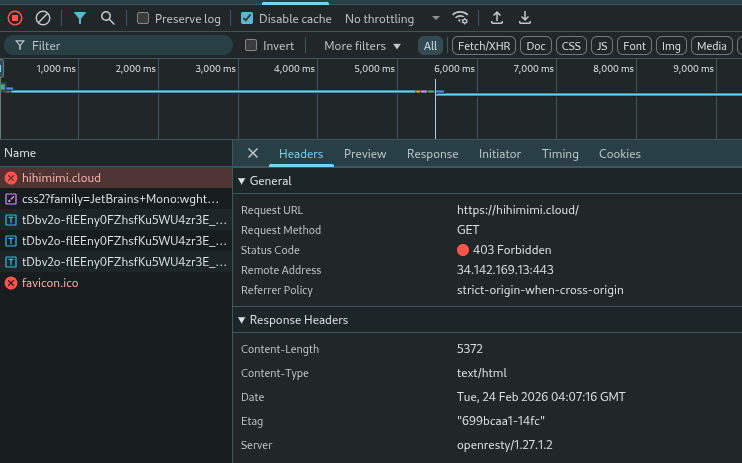Uncheck Disable cache checkbox
The width and height of the screenshot is (742, 463).
click(x=248, y=18)
